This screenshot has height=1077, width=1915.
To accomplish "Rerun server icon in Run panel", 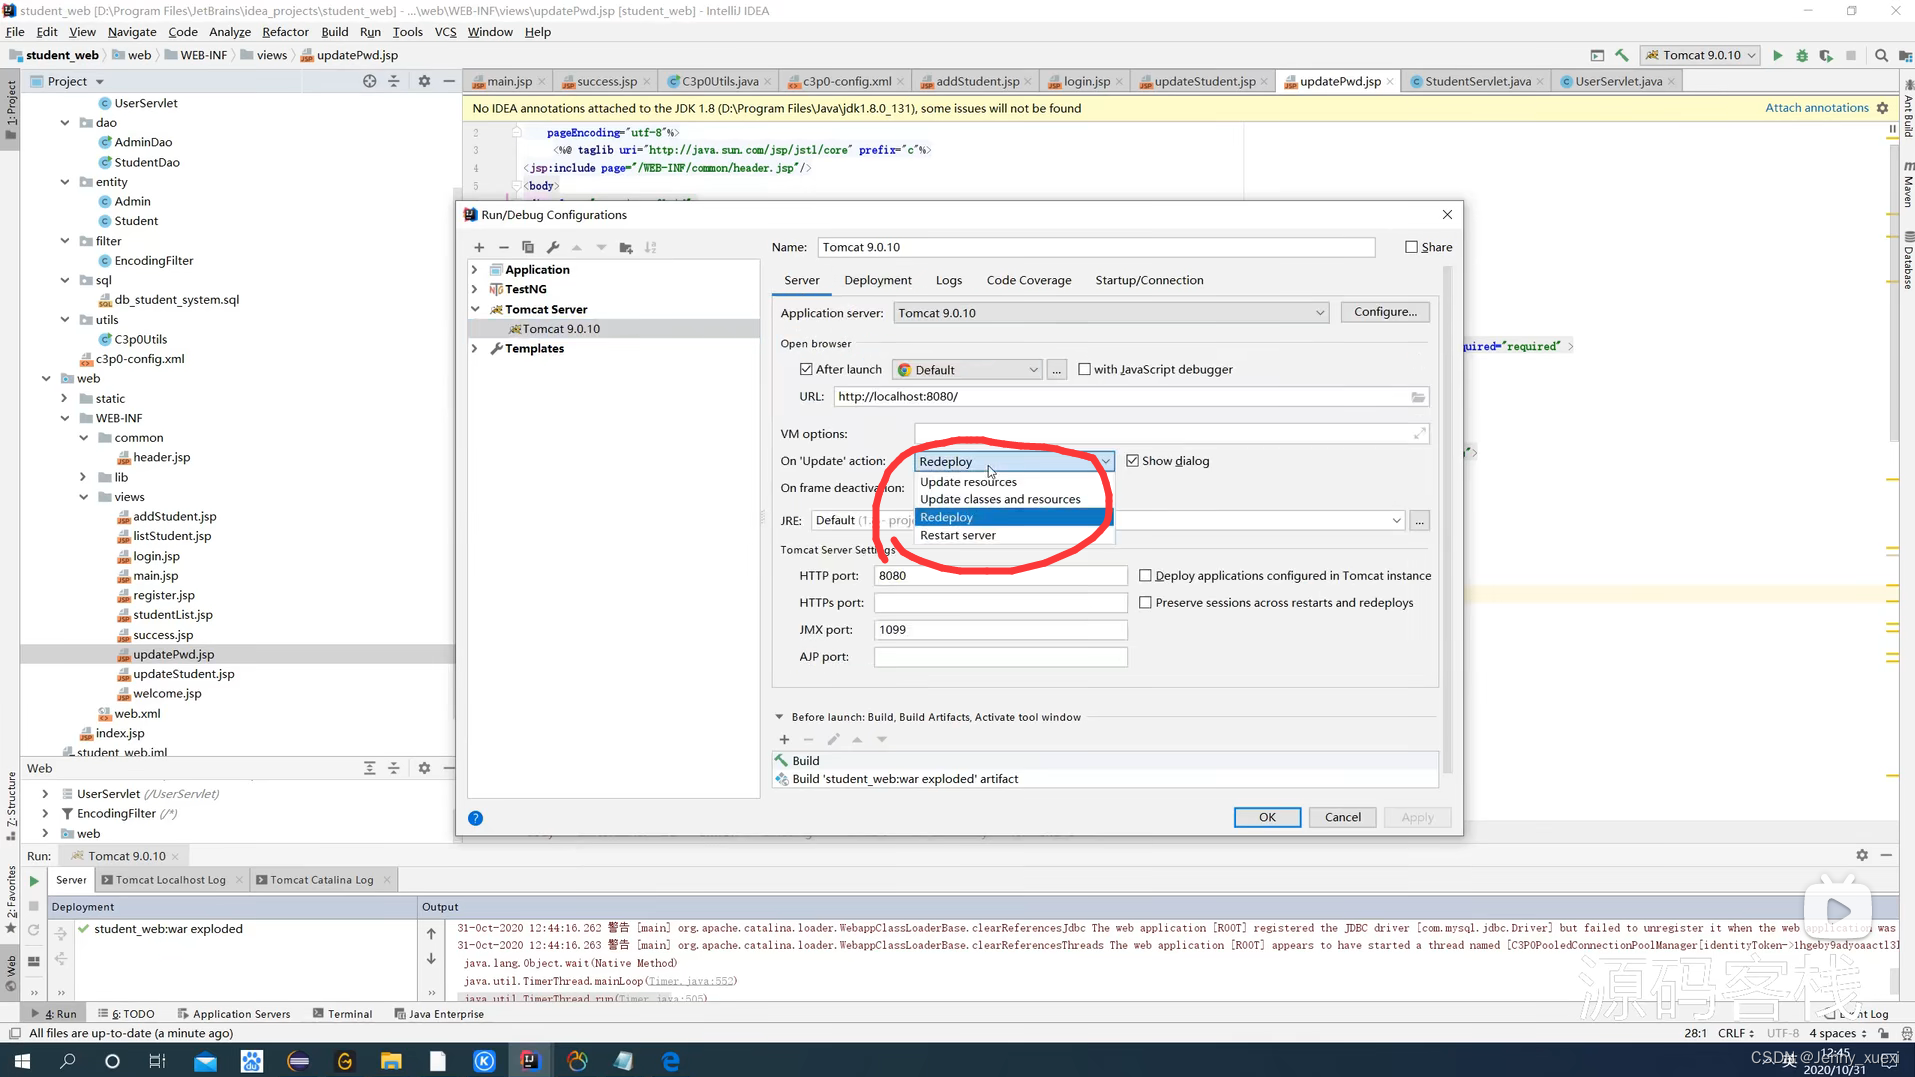I will 34,881.
